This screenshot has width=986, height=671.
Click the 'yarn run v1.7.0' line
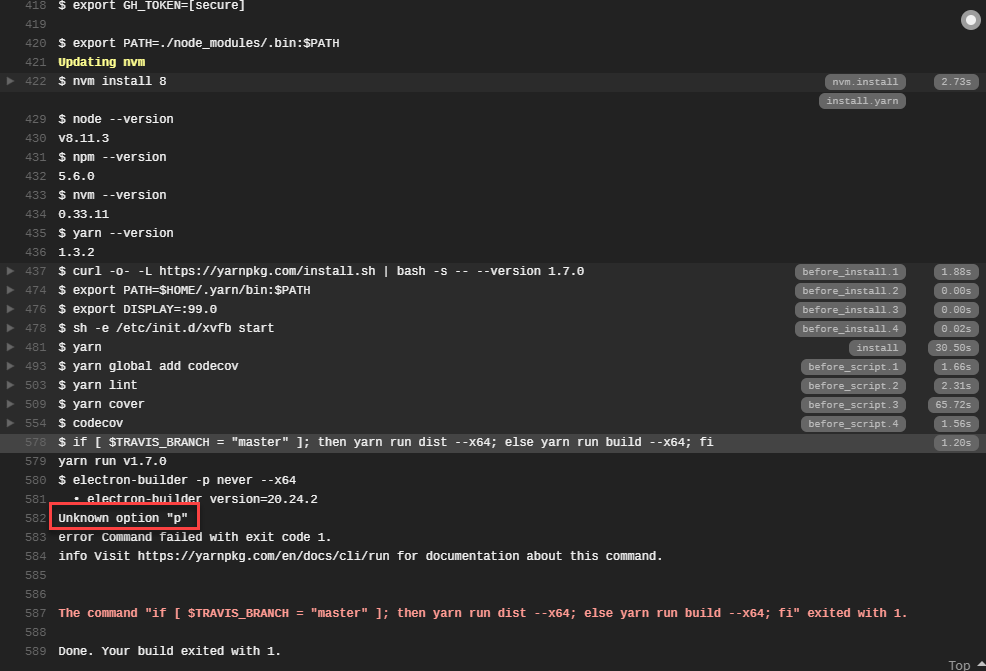(x=113, y=461)
